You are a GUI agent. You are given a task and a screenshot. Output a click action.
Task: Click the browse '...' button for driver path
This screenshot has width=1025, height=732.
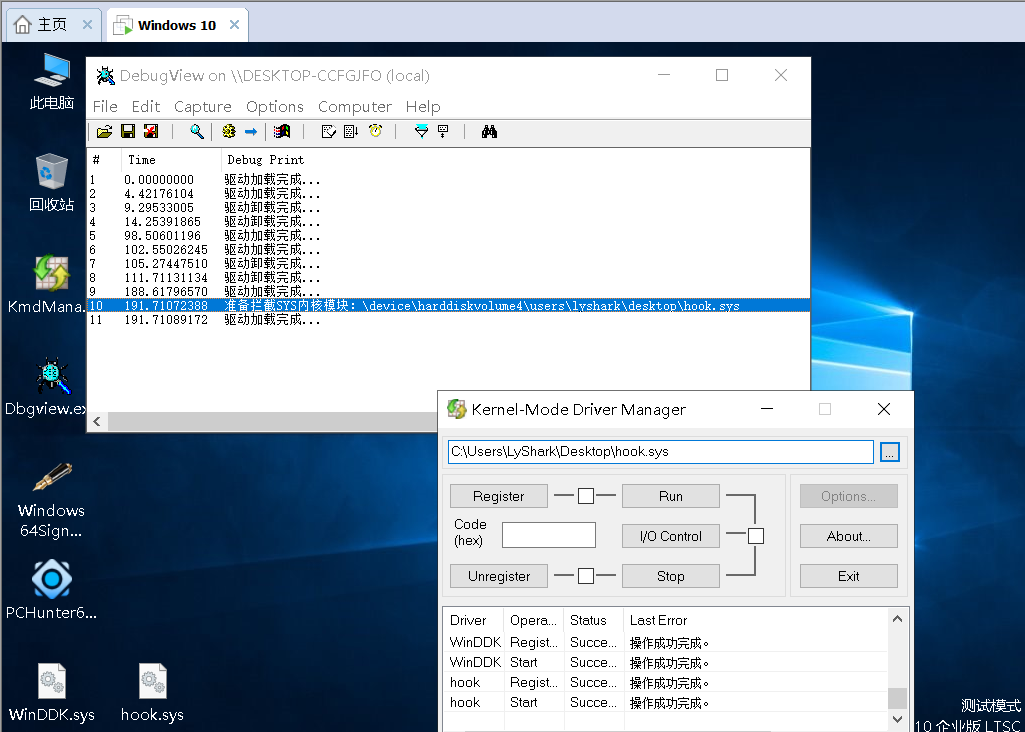point(890,452)
